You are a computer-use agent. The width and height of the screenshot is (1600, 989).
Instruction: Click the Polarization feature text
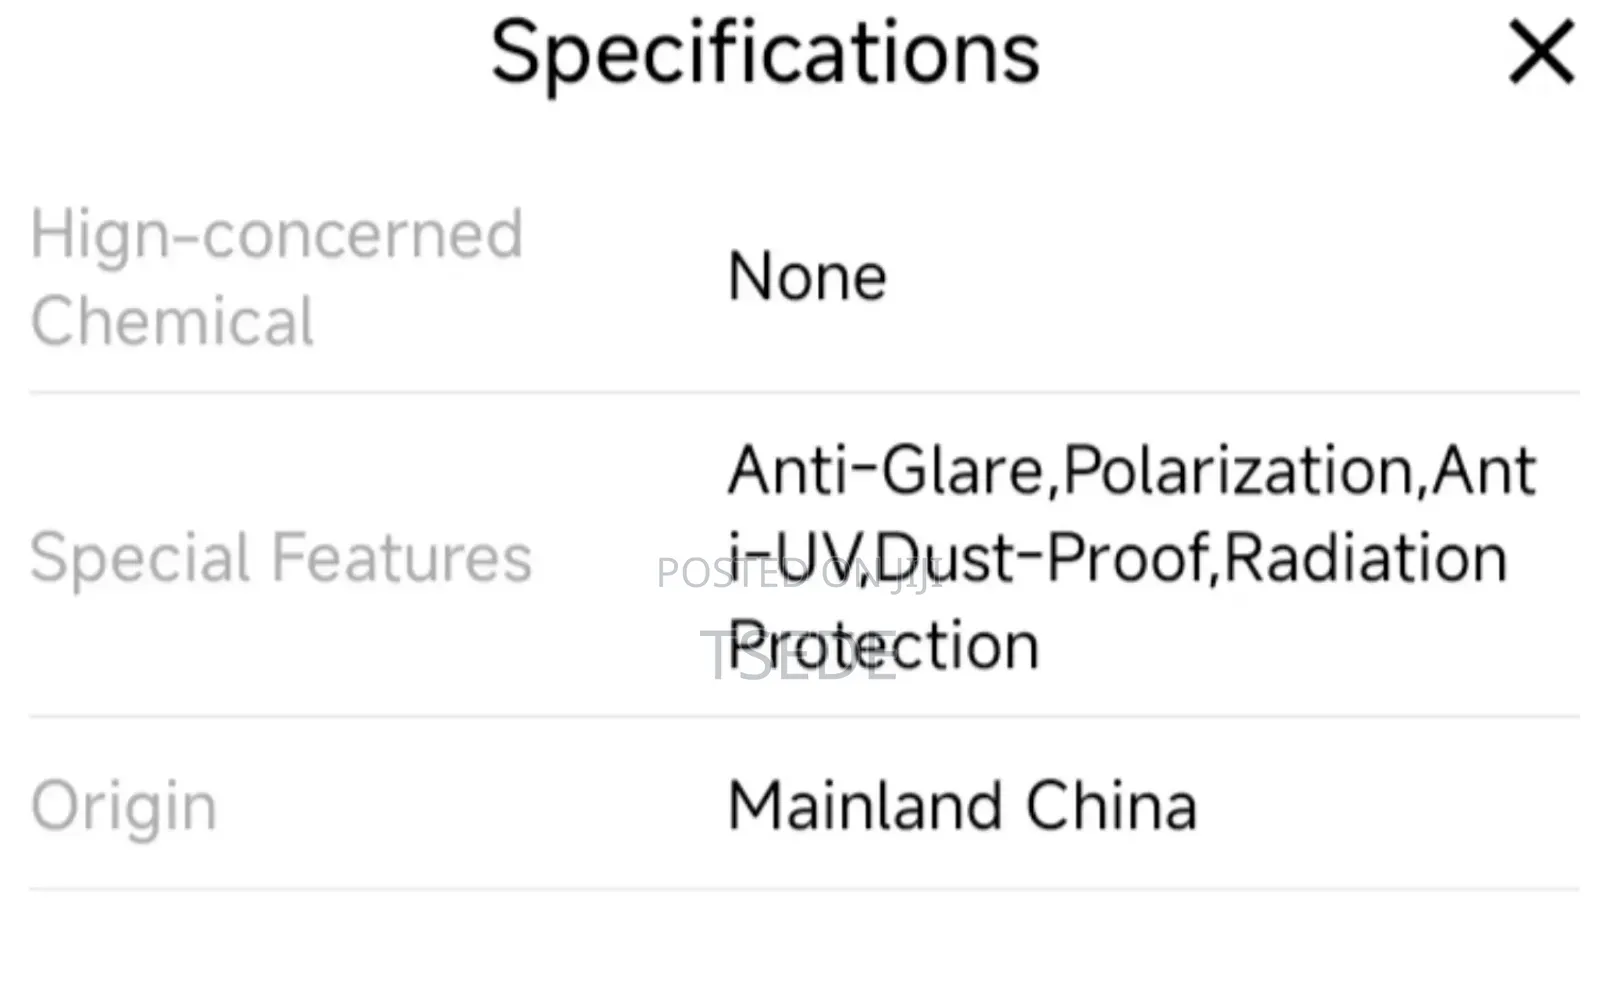tap(1238, 470)
